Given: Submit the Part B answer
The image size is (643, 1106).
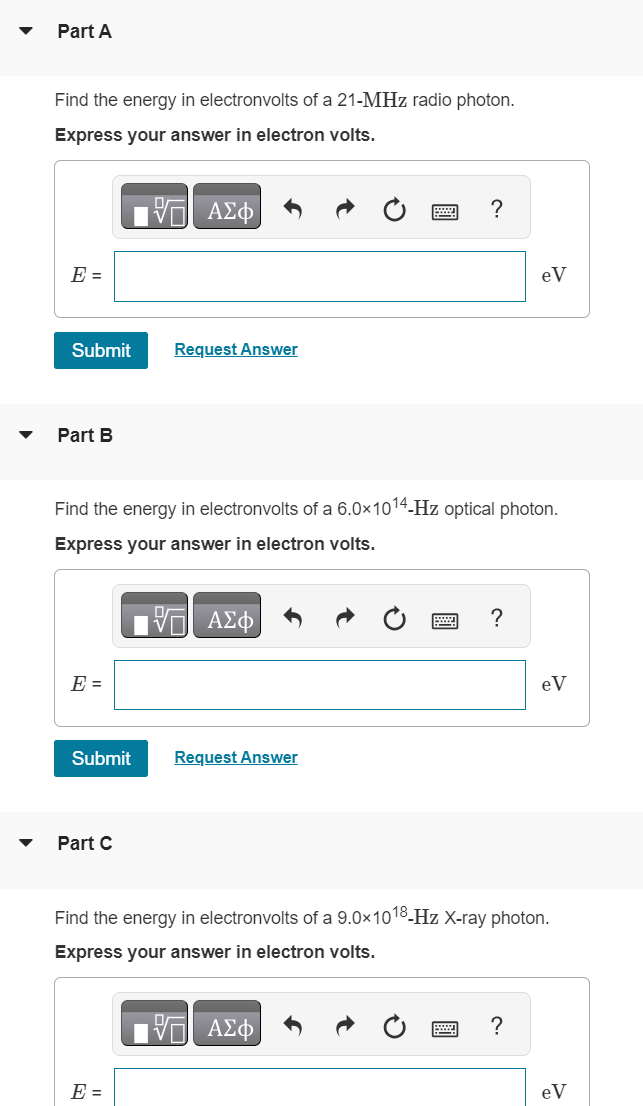Looking at the screenshot, I should [x=101, y=758].
